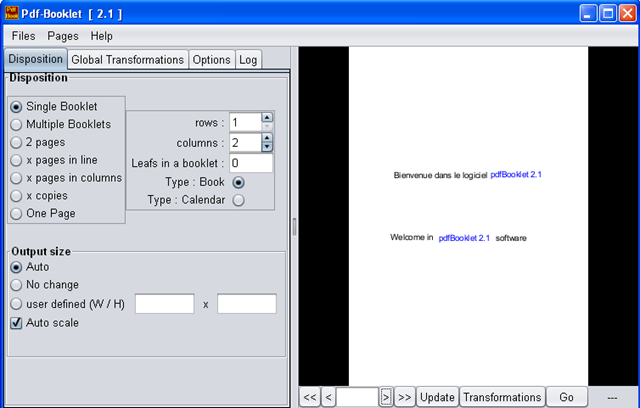Screen dimensions: 640x408
Task: Go to first preview page with << button
Action: (310, 397)
